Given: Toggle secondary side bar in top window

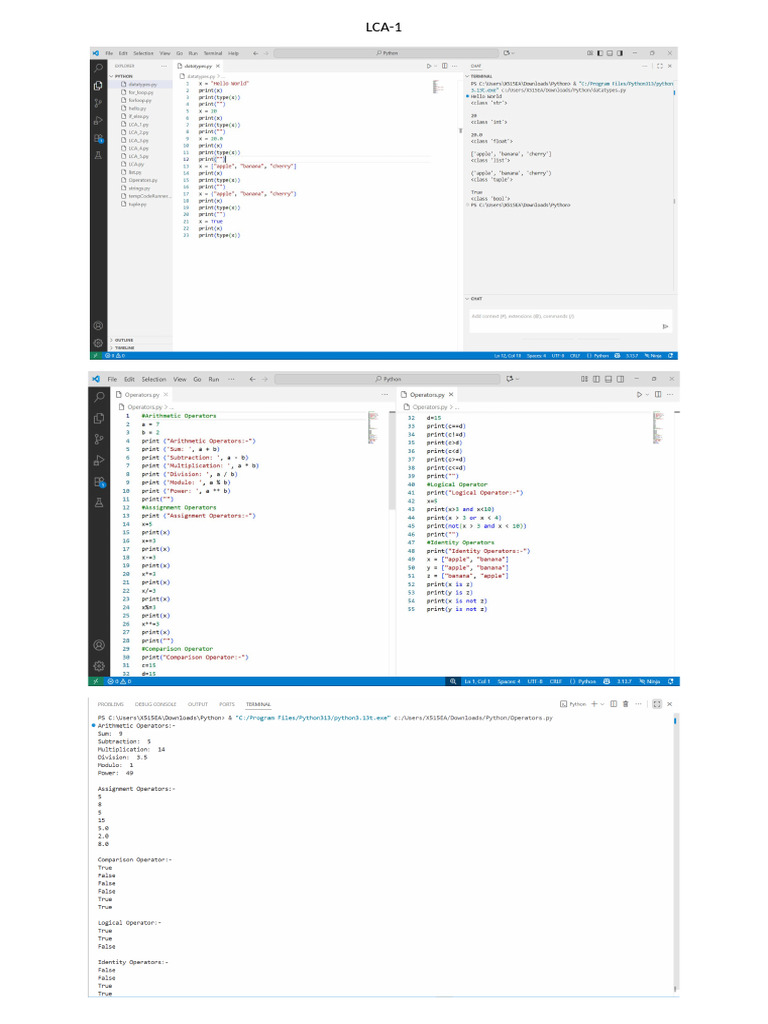Looking at the screenshot, I should click(619, 53).
